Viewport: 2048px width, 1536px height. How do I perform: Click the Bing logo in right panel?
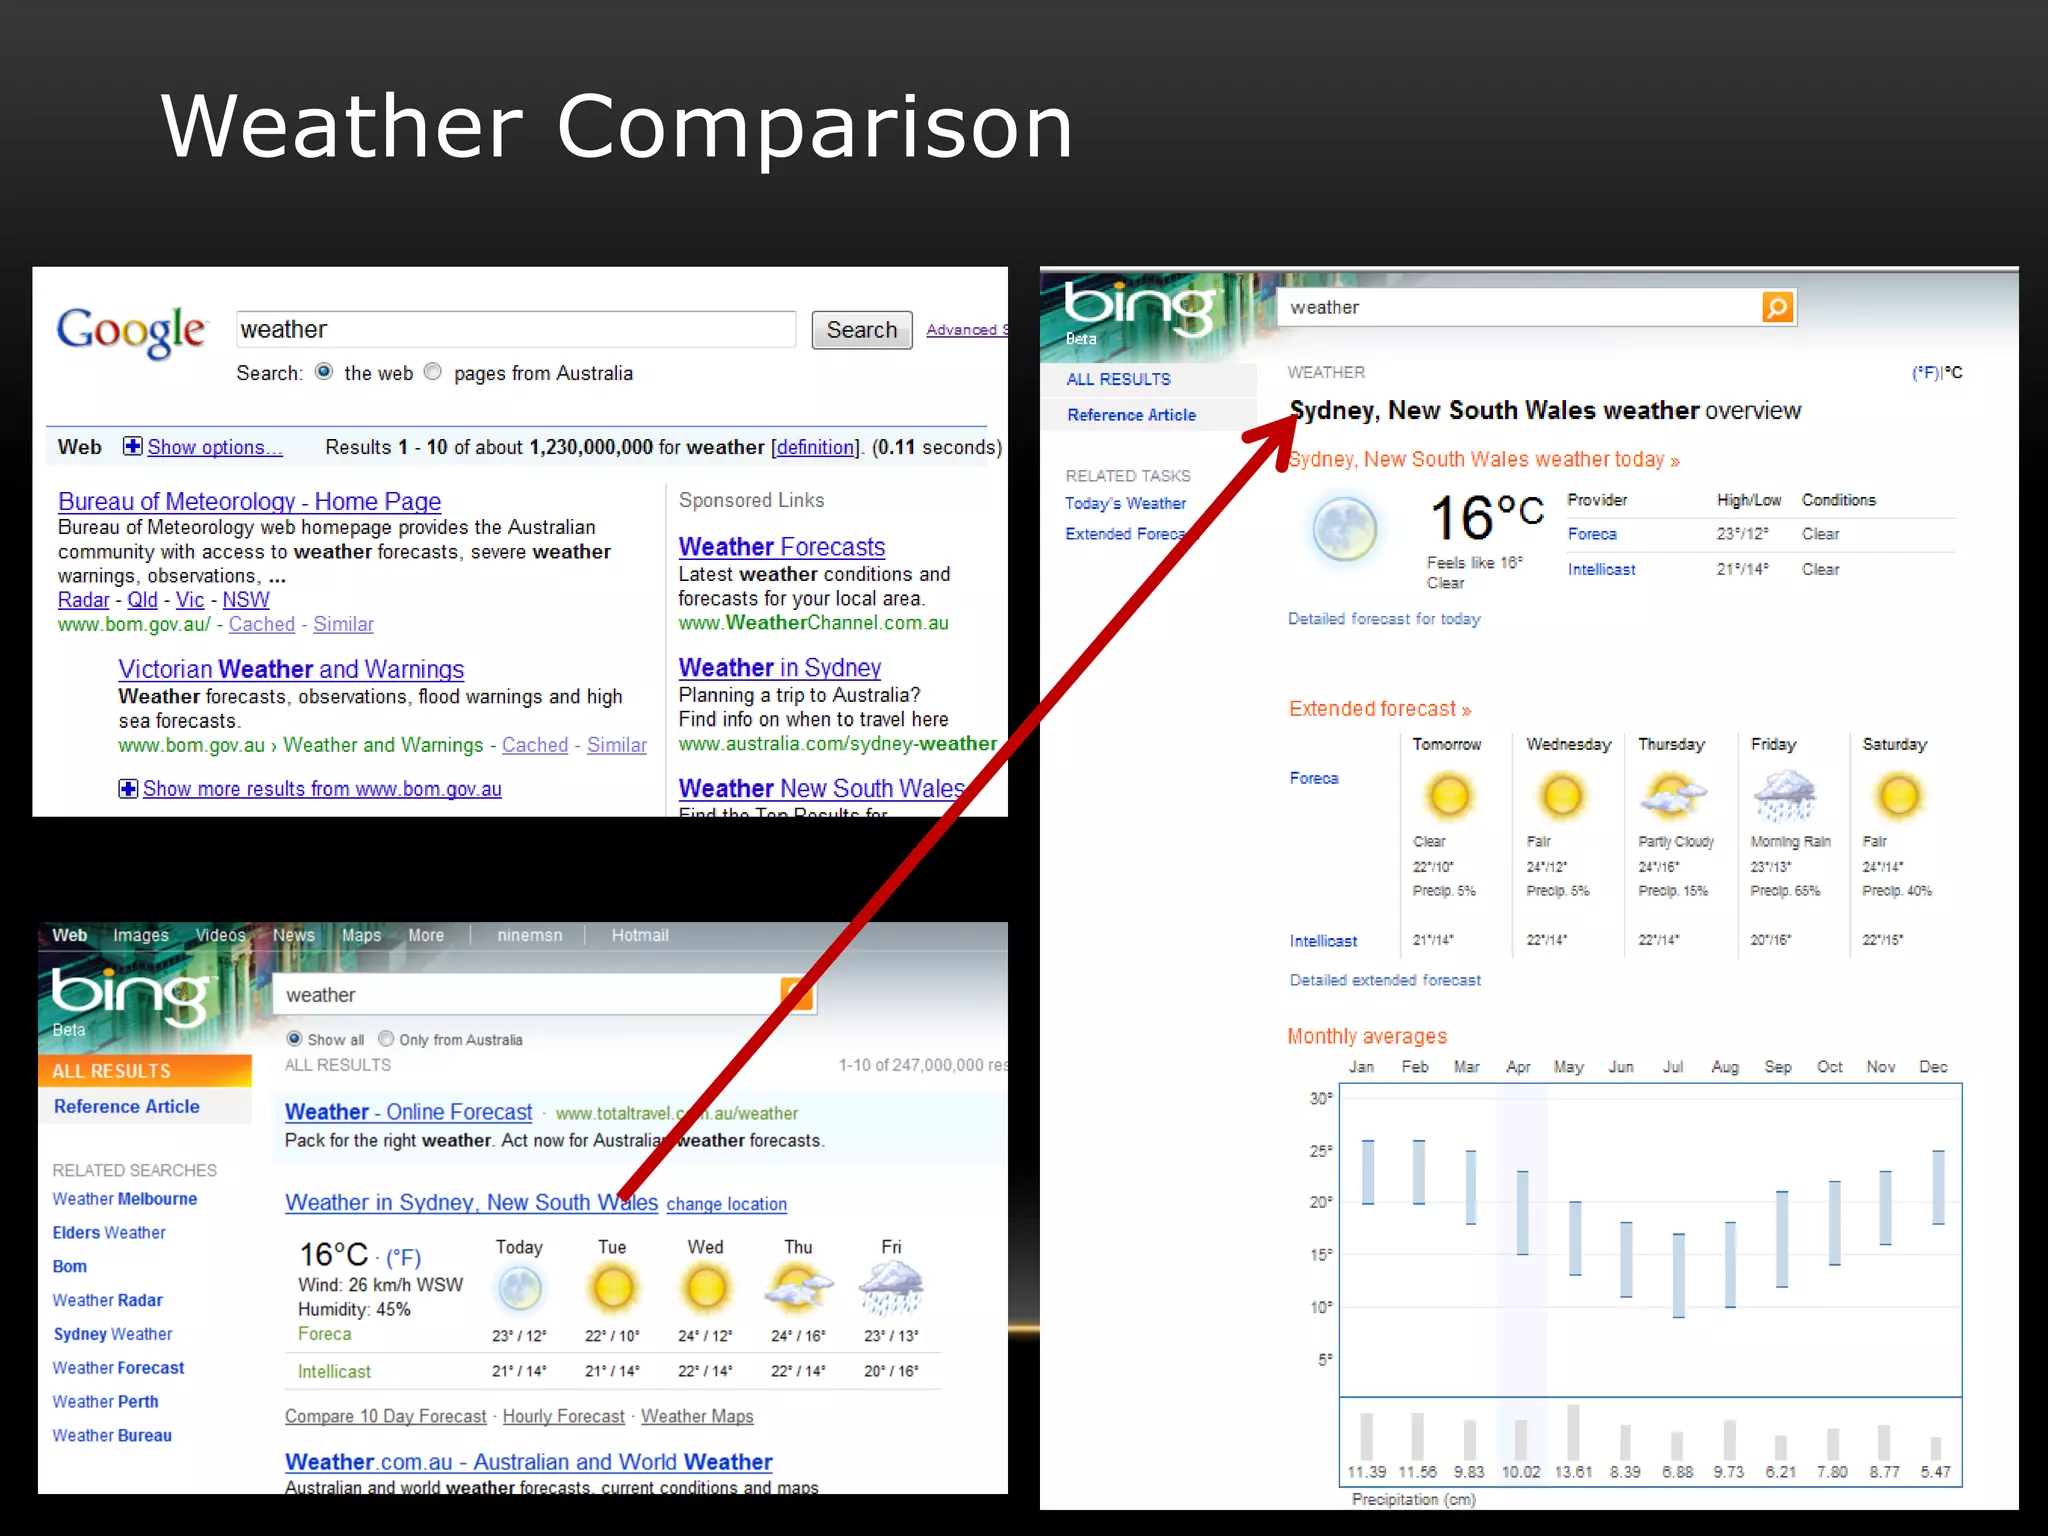coord(1141,307)
